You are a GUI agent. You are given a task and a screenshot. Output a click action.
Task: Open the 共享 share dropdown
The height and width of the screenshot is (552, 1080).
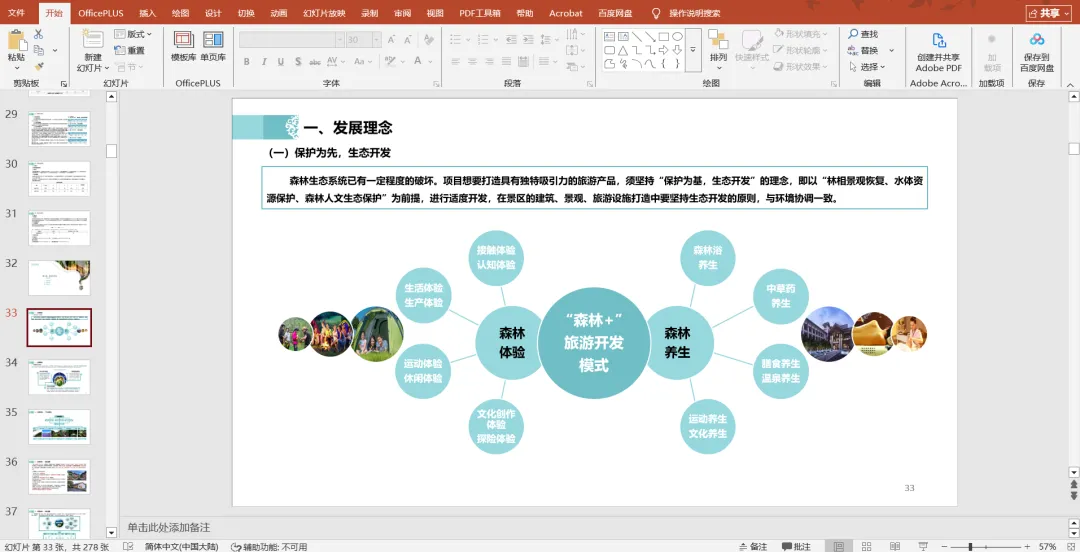point(1049,13)
